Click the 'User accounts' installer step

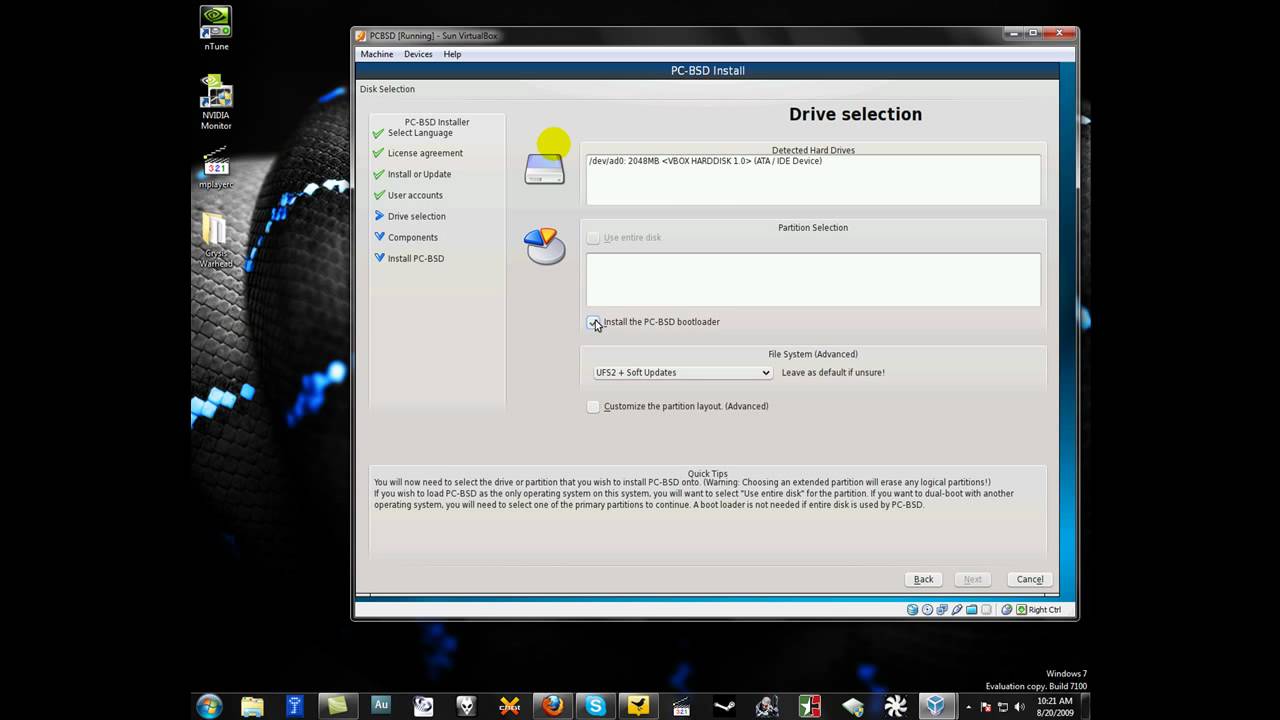coord(415,195)
